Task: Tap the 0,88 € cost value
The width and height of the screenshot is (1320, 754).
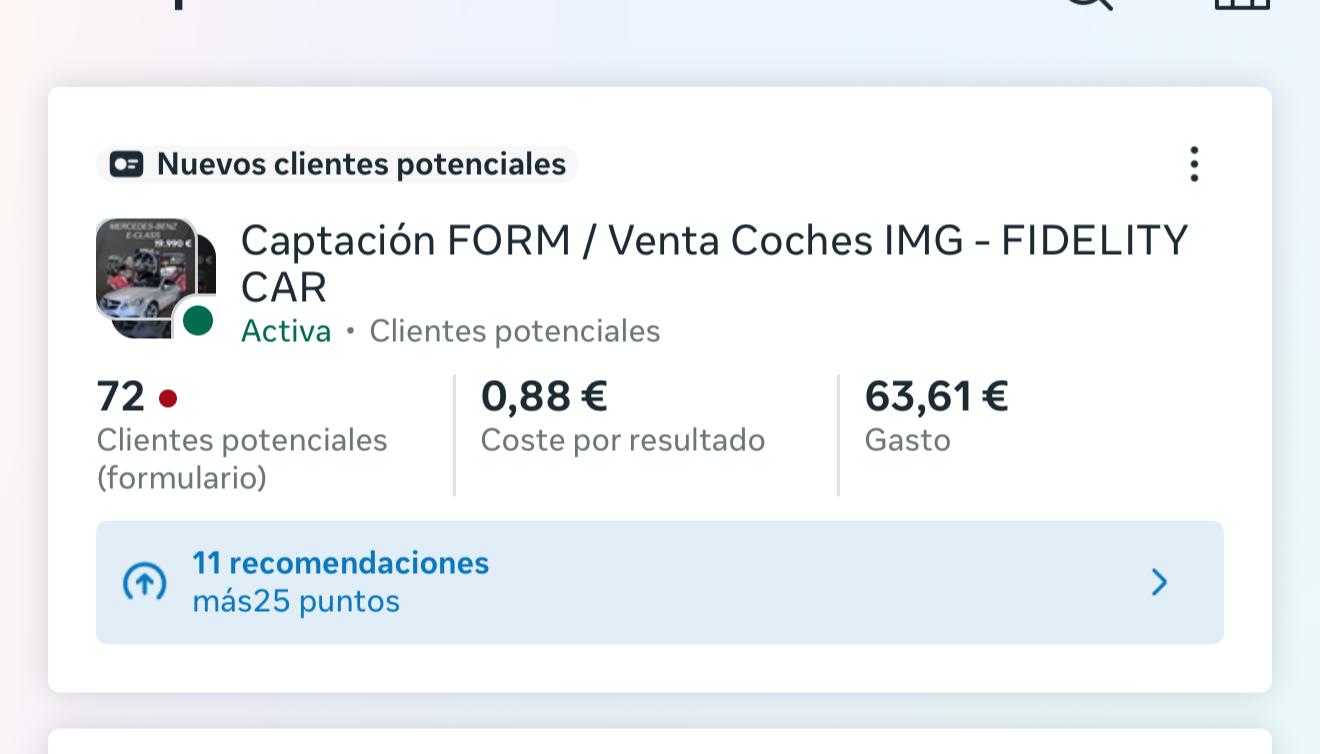Action: point(544,396)
